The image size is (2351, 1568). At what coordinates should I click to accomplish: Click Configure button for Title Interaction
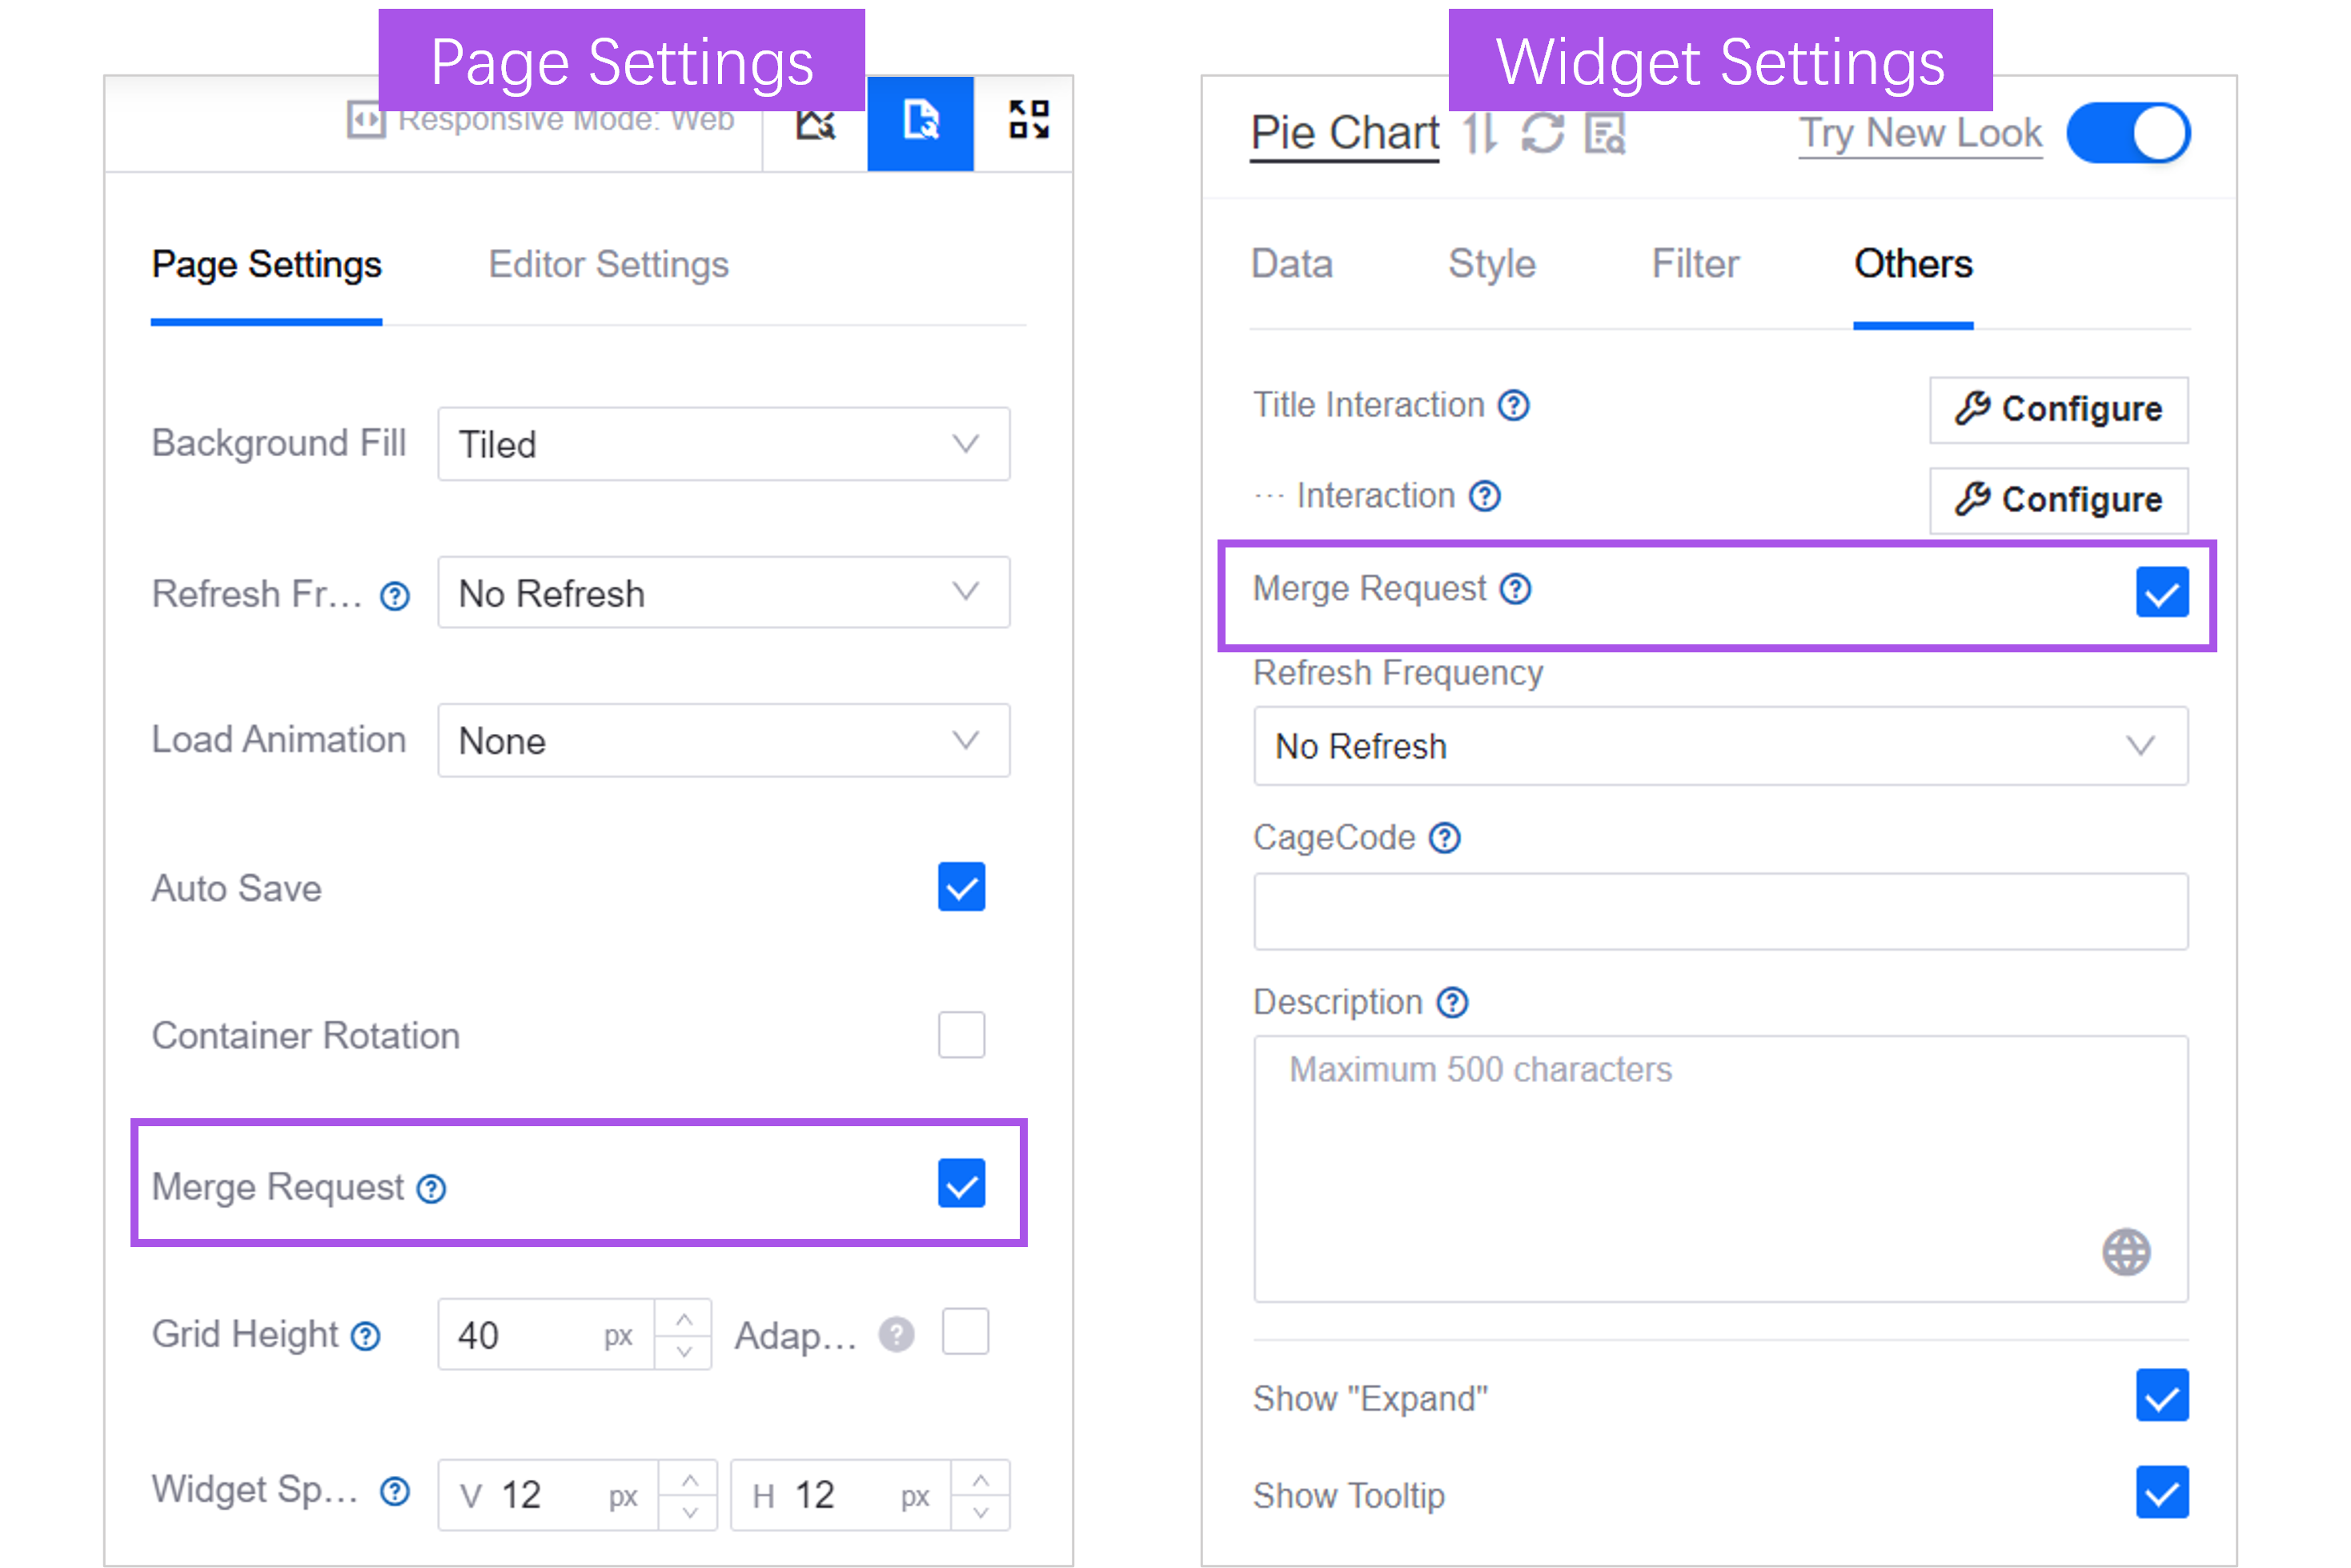2058,409
